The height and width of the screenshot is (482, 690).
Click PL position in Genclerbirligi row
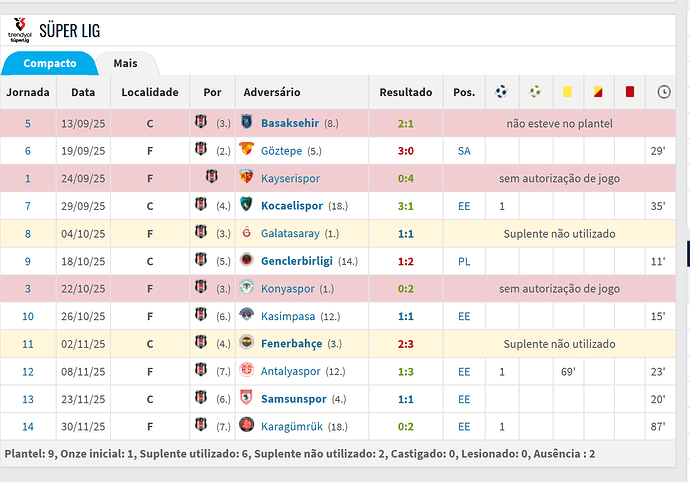point(464,261)
